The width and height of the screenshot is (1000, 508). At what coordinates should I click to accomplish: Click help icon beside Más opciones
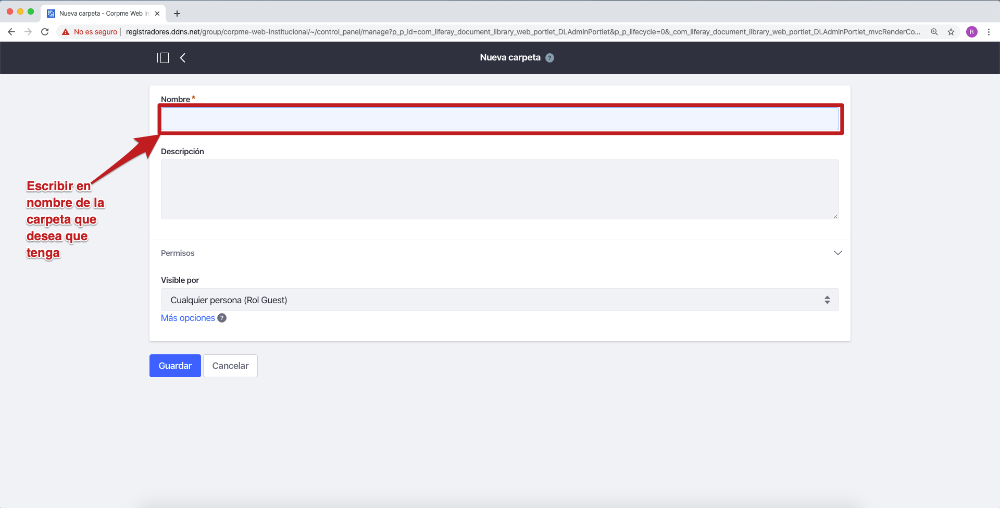(222, 318)
